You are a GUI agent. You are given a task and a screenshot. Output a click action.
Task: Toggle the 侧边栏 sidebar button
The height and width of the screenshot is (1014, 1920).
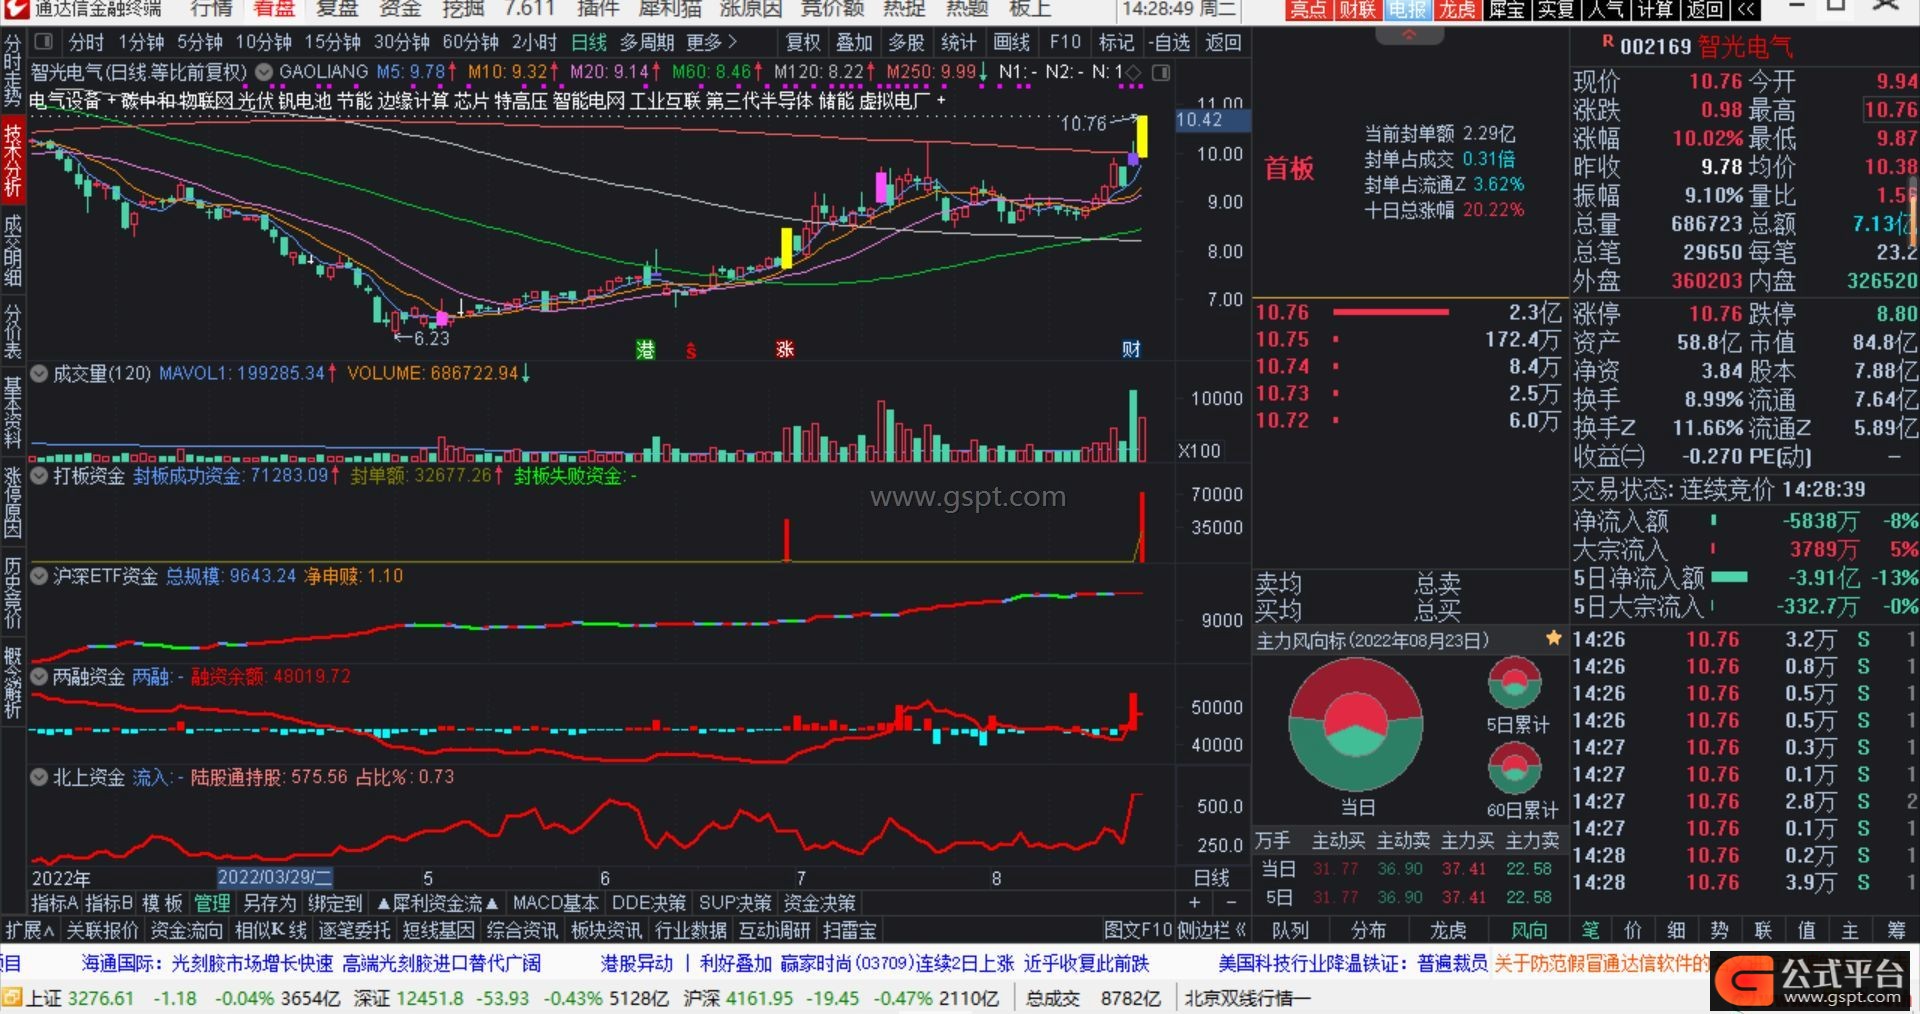tap(1212, 930)
